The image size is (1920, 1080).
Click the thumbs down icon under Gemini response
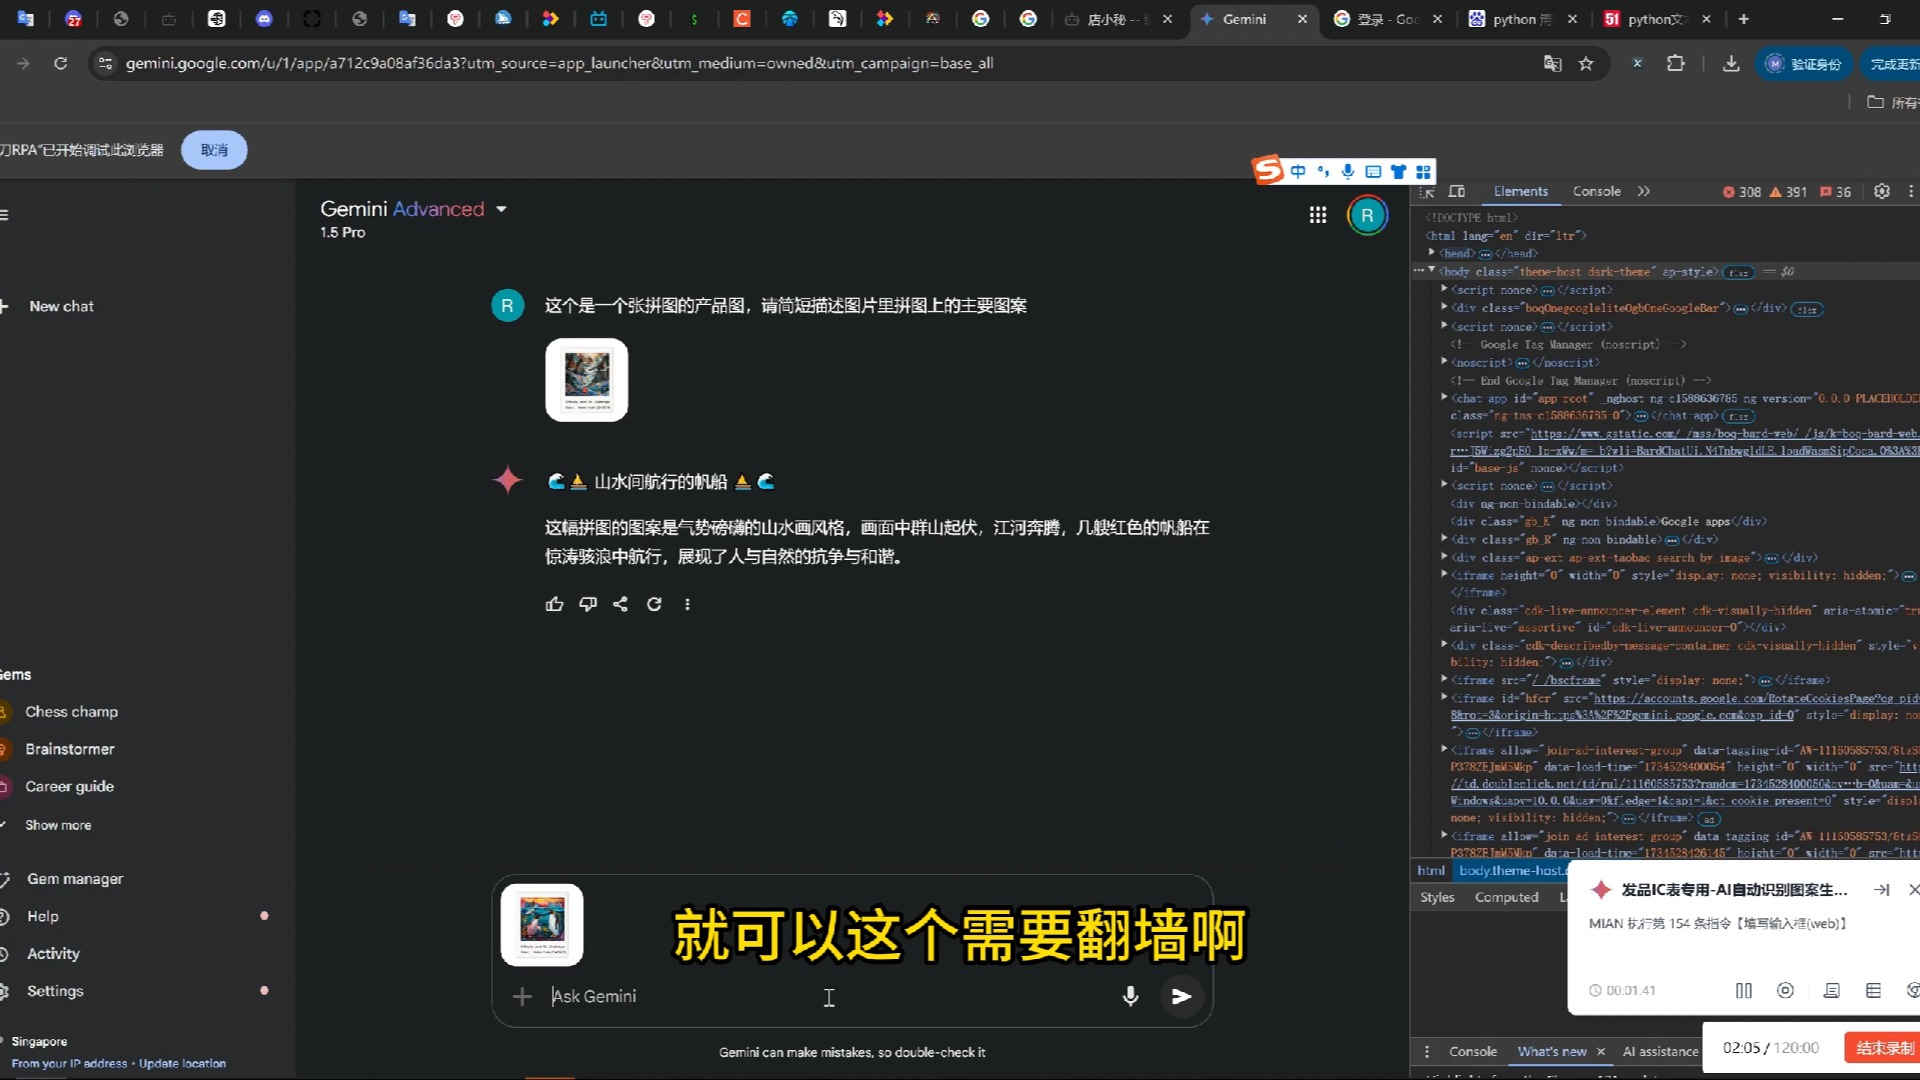587,604
